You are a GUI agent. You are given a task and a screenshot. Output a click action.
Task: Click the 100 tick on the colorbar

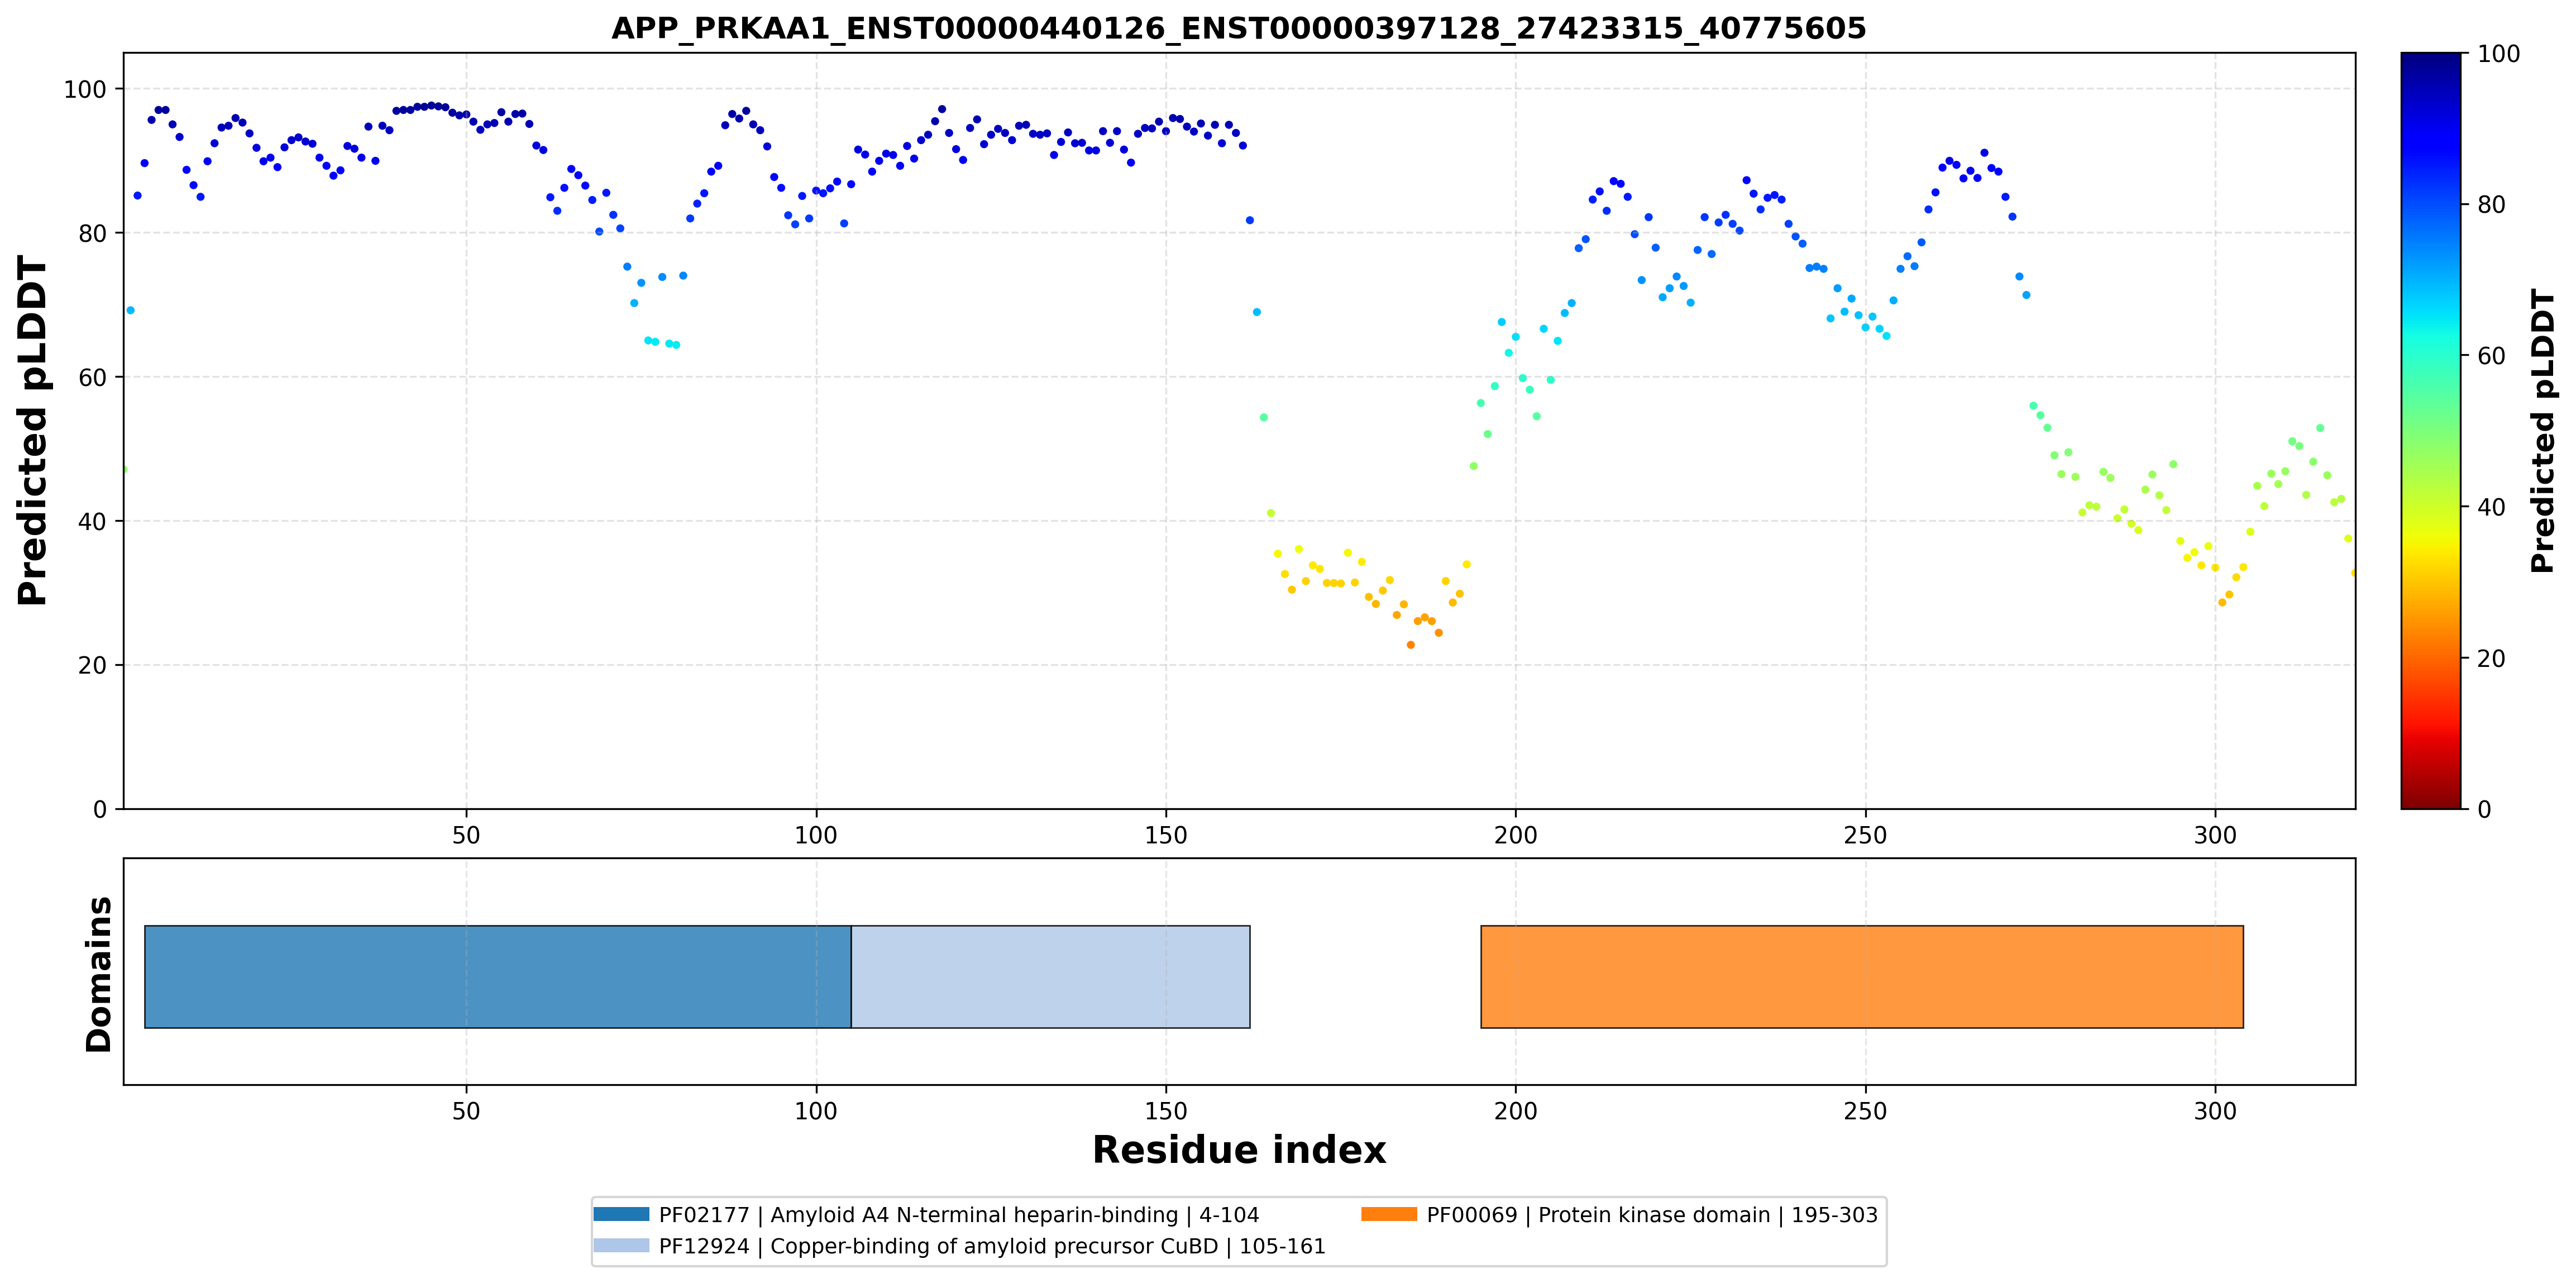pos(2498,54)
